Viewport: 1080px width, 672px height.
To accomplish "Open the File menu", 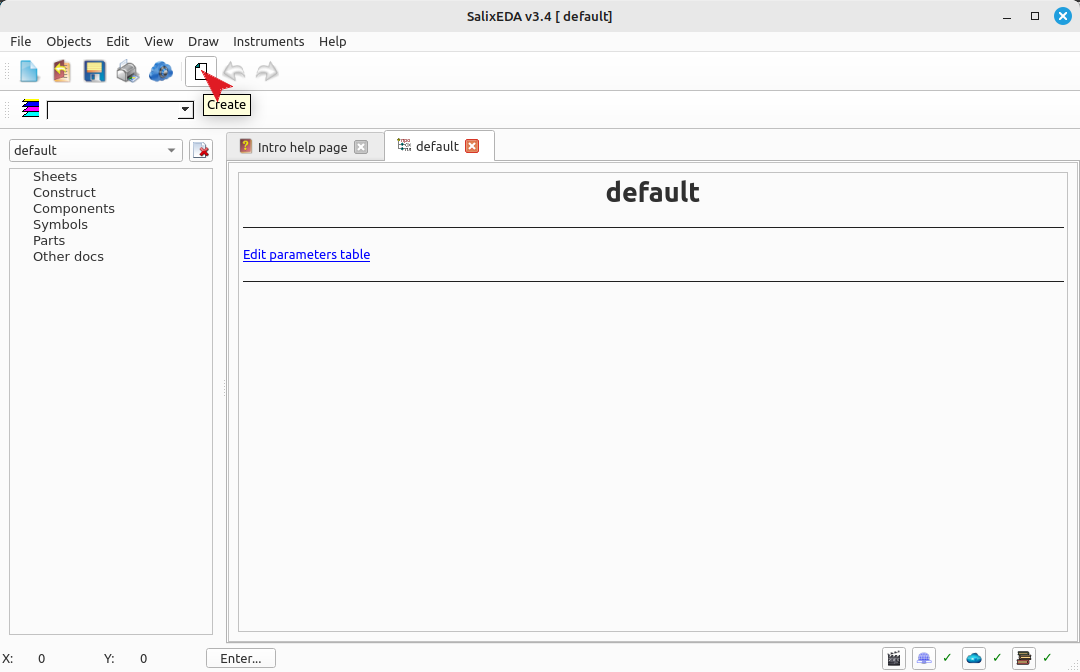I will (21, 41).
